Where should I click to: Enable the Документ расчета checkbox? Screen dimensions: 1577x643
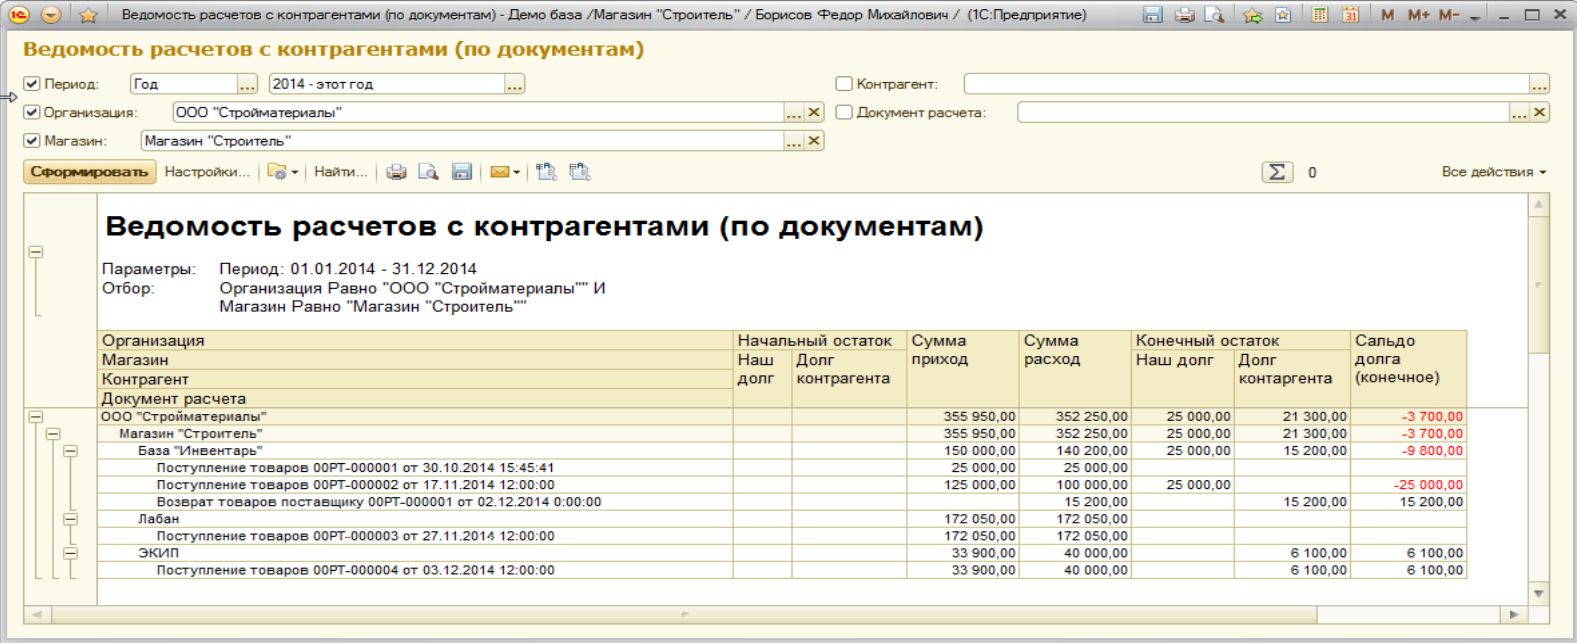(x=844, y=113)
